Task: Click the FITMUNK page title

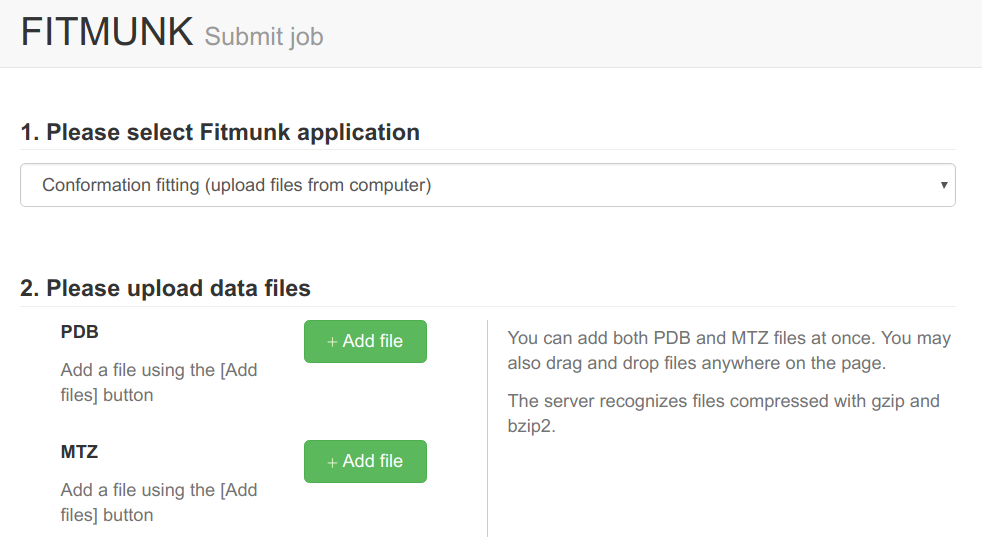Action: (107, 33)
